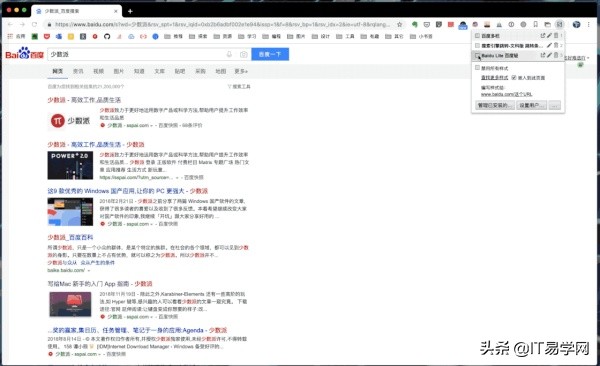Open the GitHub bookmark icon
This screenshot has width=600, height=366.
pos(107,36)
